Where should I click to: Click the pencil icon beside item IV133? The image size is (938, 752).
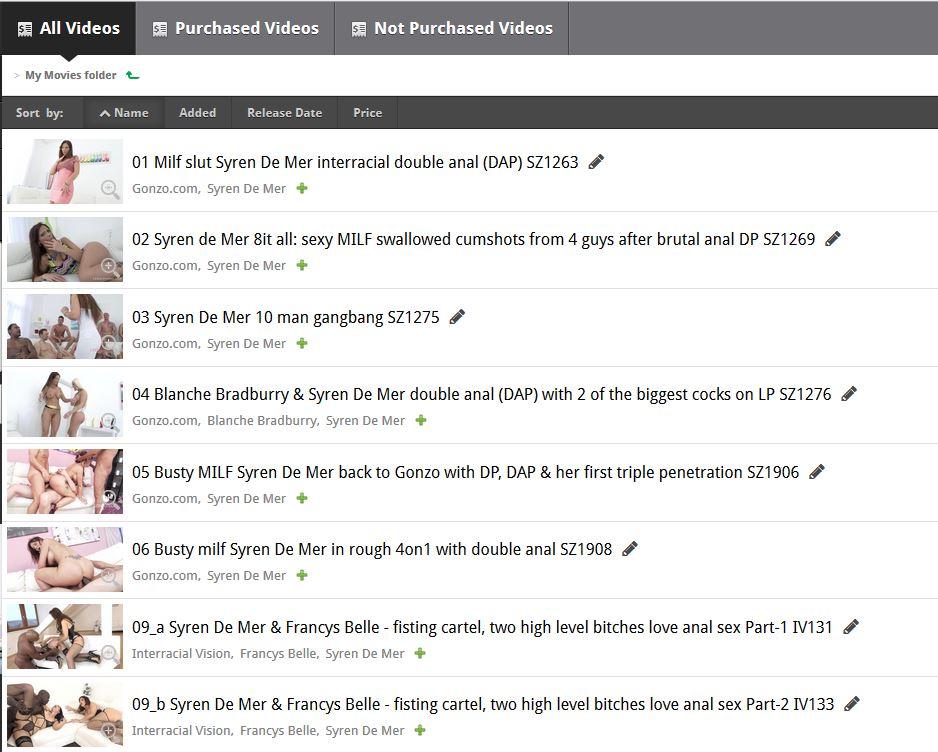(x=852, y=704)
